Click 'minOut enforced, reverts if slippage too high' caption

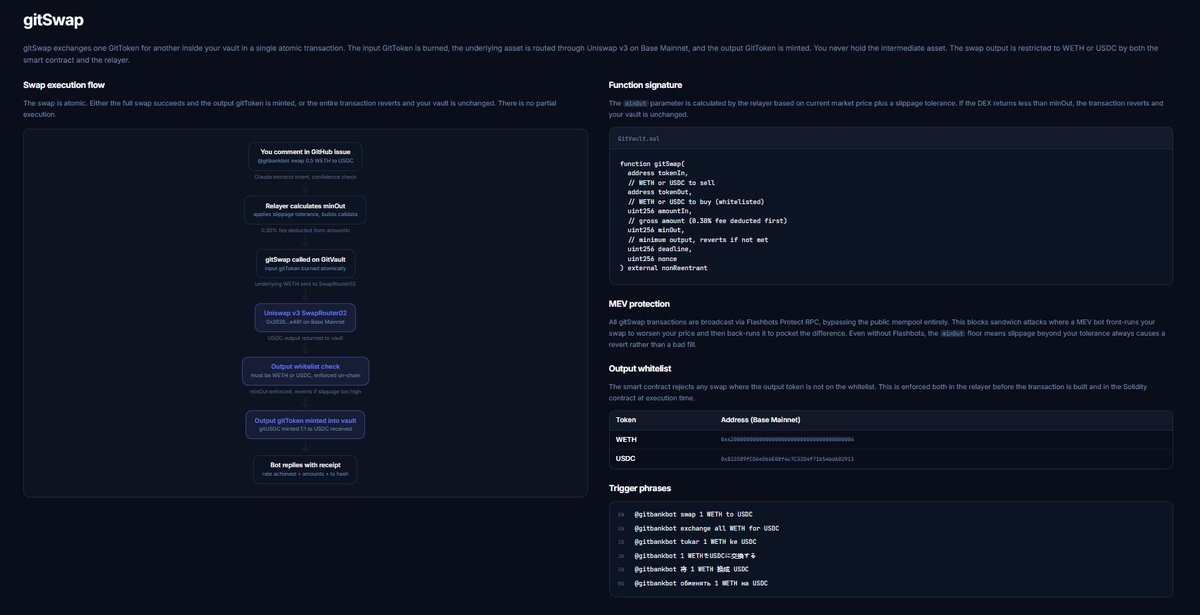[x=305, y=392]
